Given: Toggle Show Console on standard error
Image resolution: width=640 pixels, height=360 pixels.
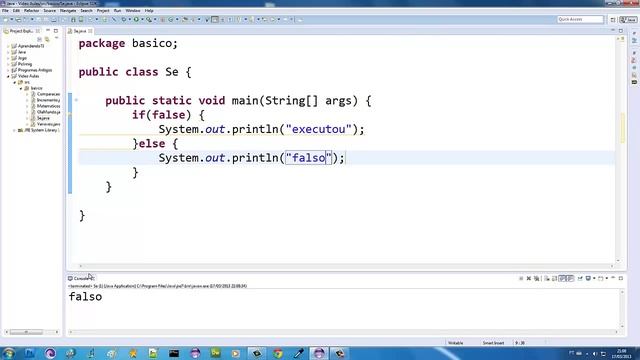Looking at the screenshot, I should click(x=570, y=278).
